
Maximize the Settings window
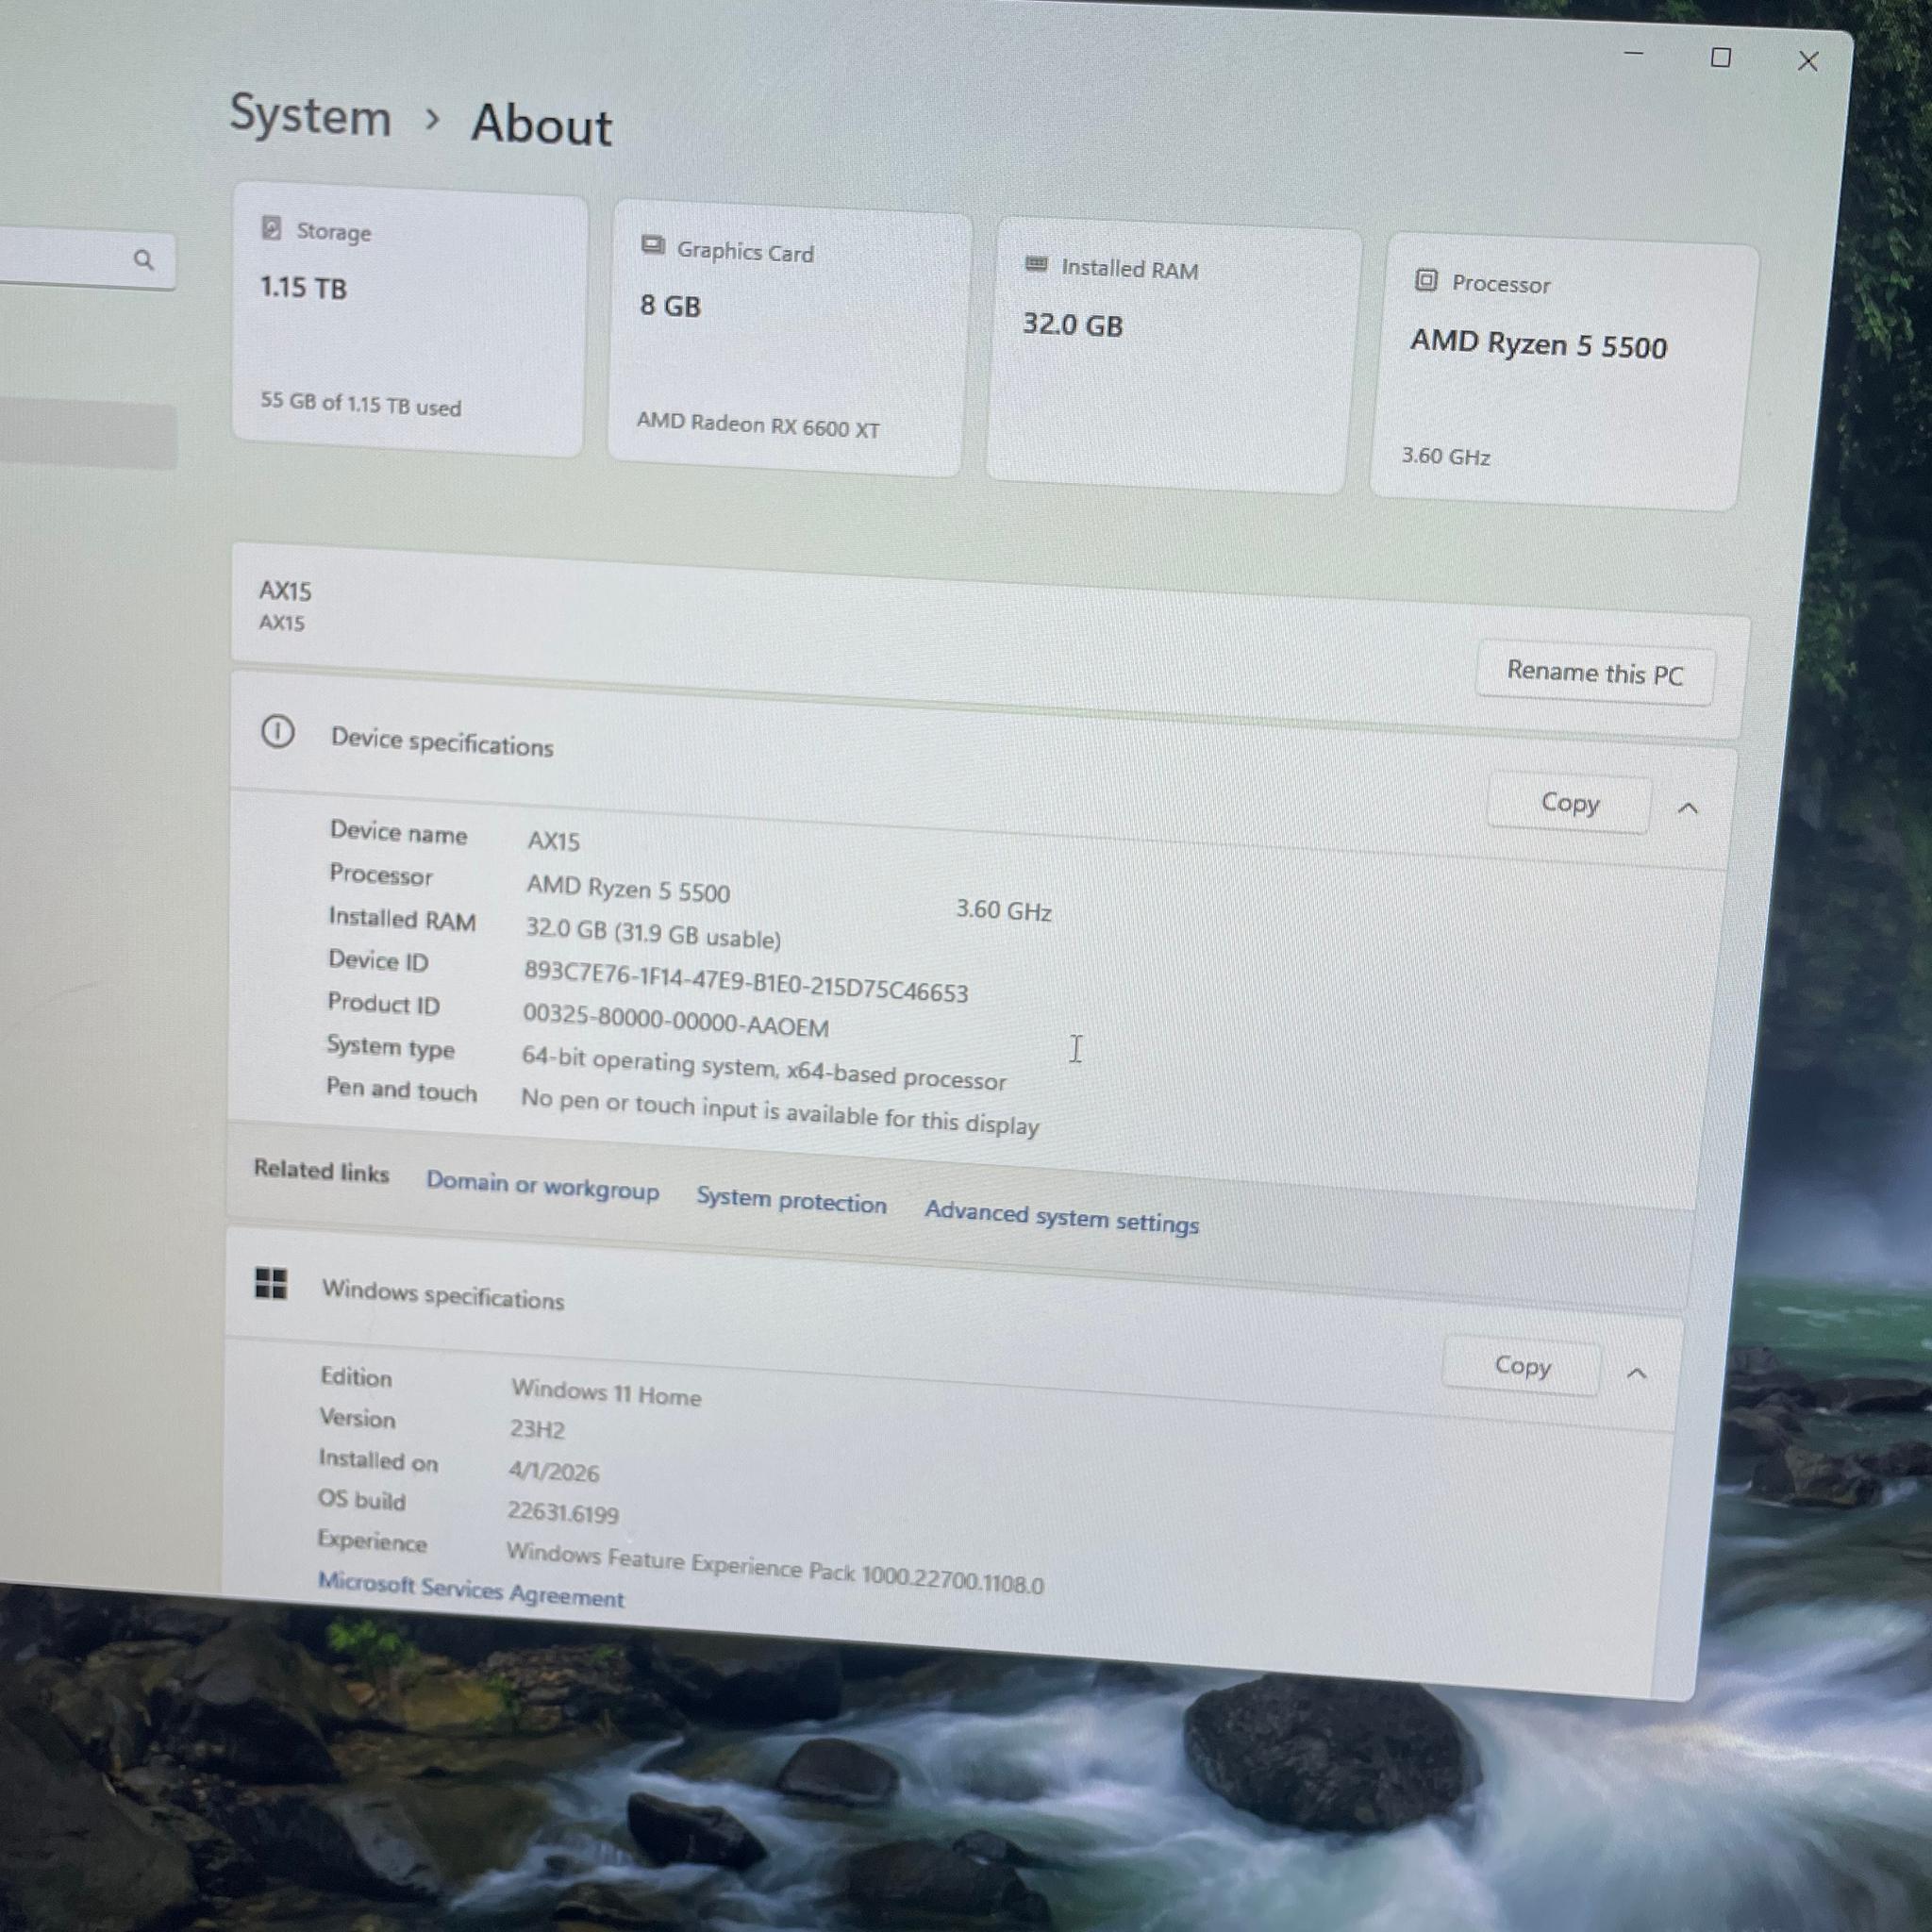click(1721, 58)
